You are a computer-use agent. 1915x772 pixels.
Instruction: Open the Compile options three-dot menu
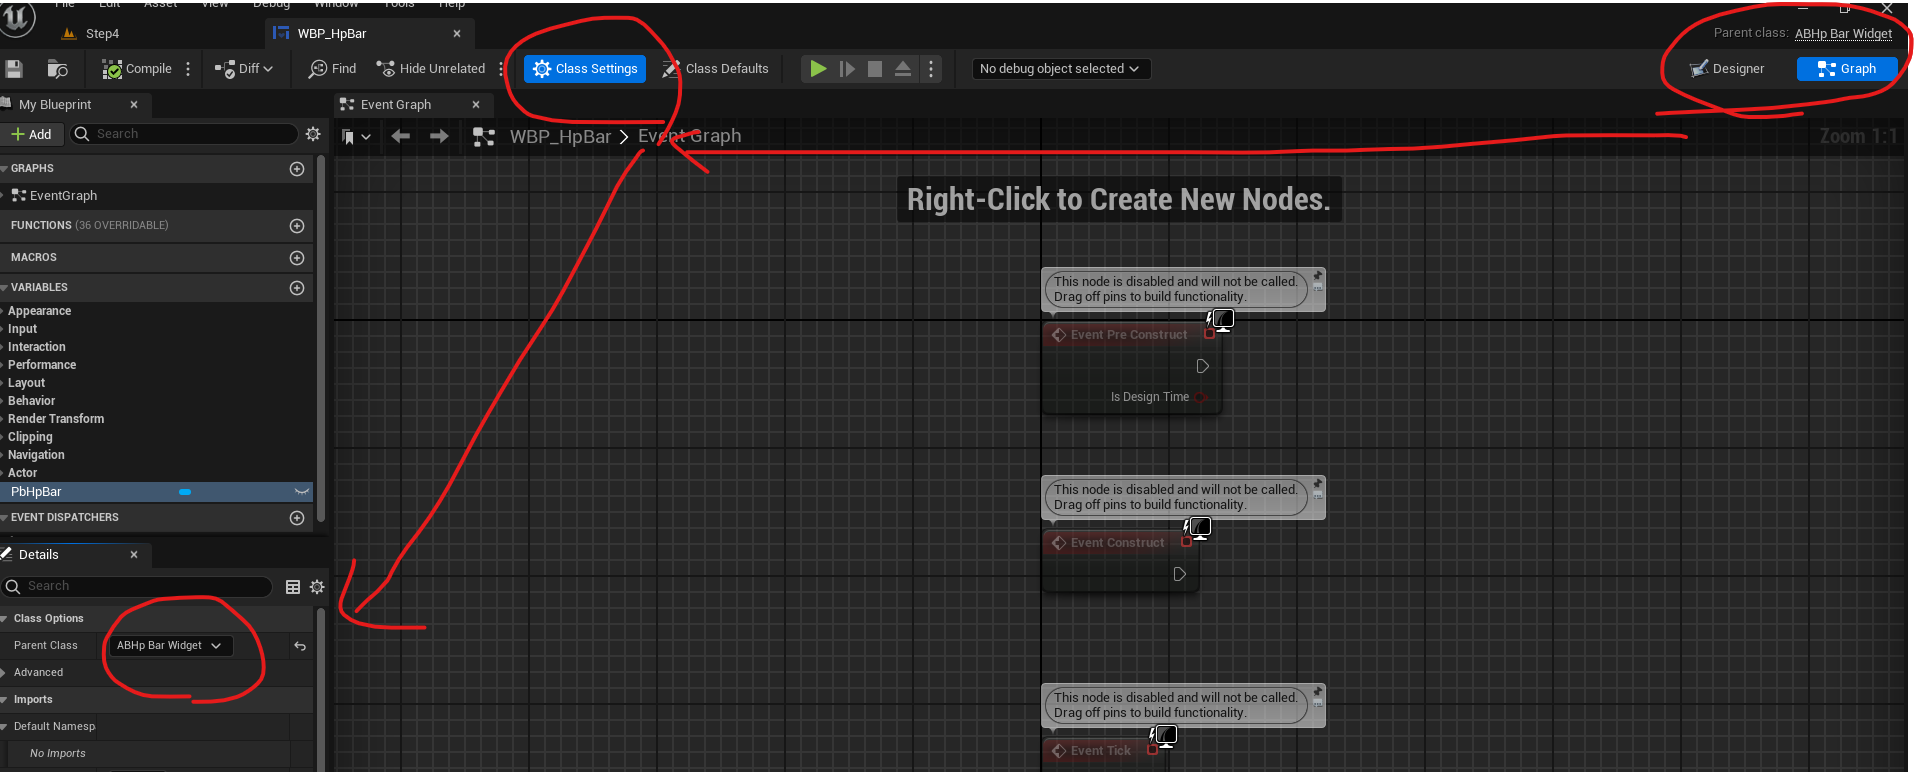(188, 69)
